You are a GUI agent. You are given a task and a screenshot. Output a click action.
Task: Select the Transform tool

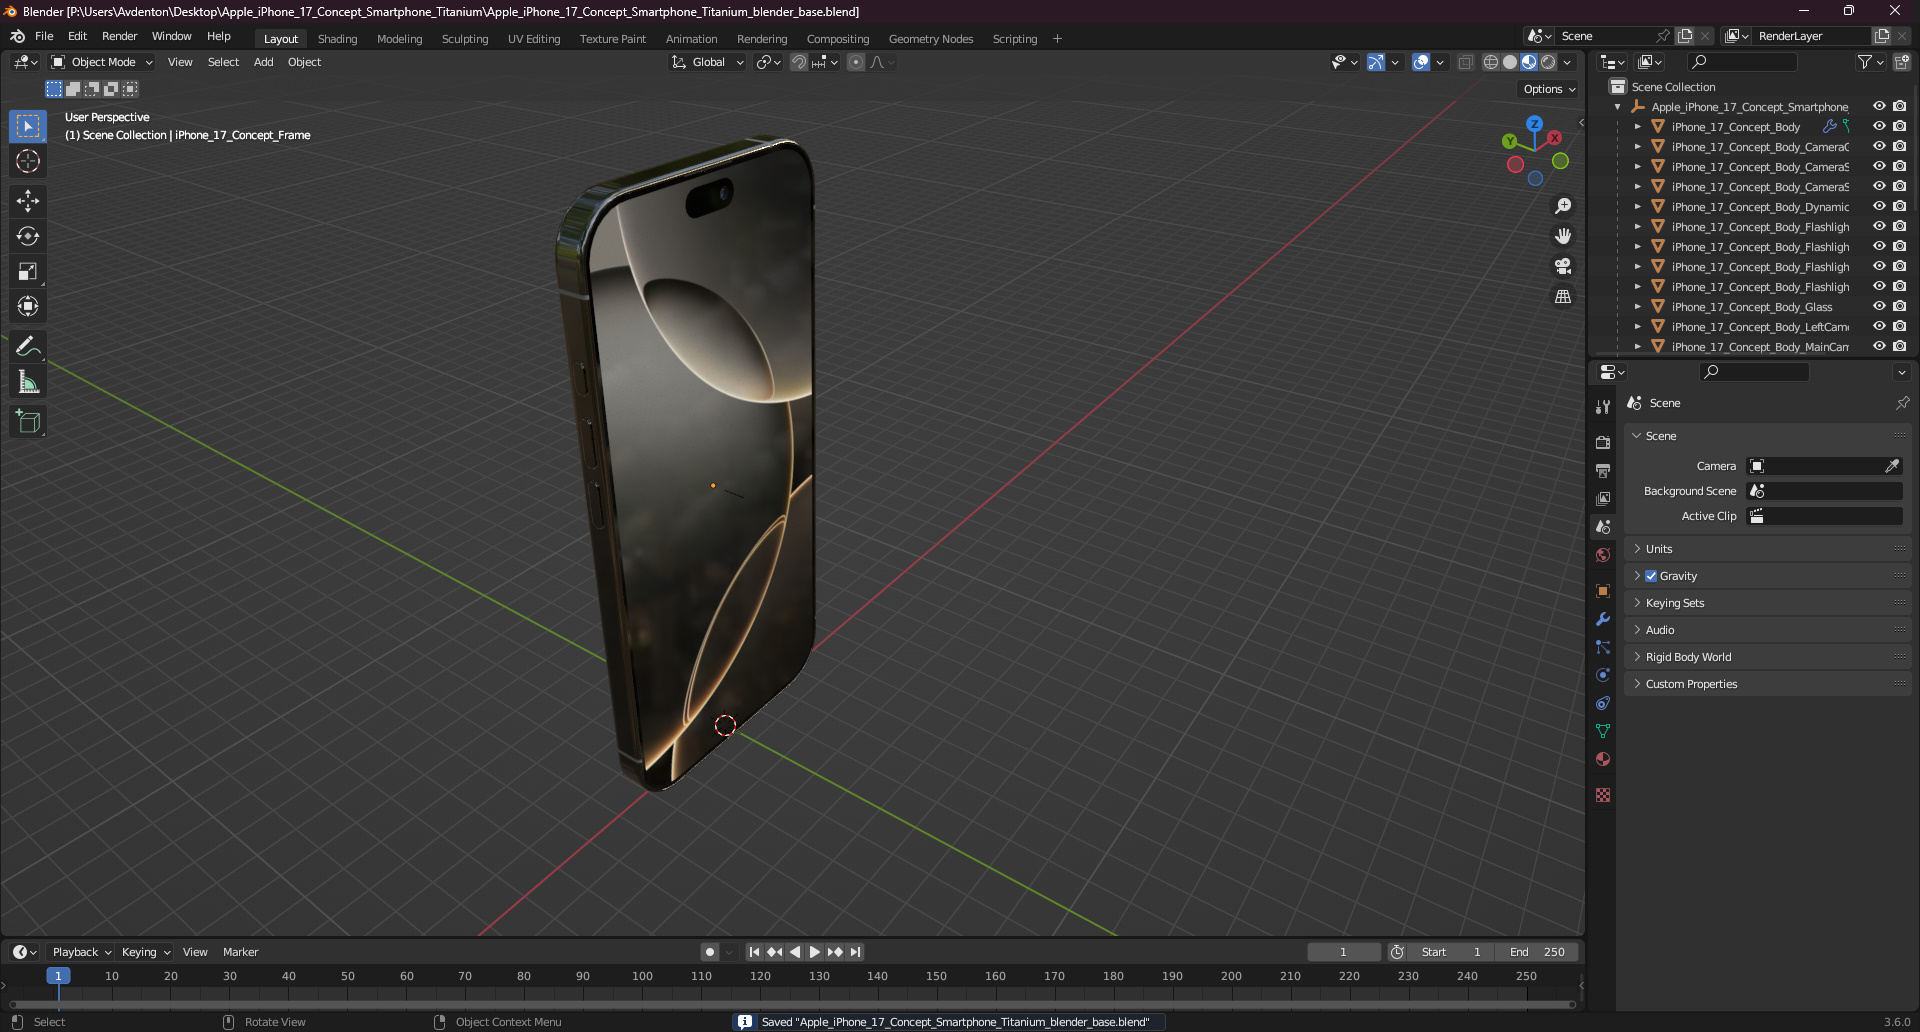28,306
